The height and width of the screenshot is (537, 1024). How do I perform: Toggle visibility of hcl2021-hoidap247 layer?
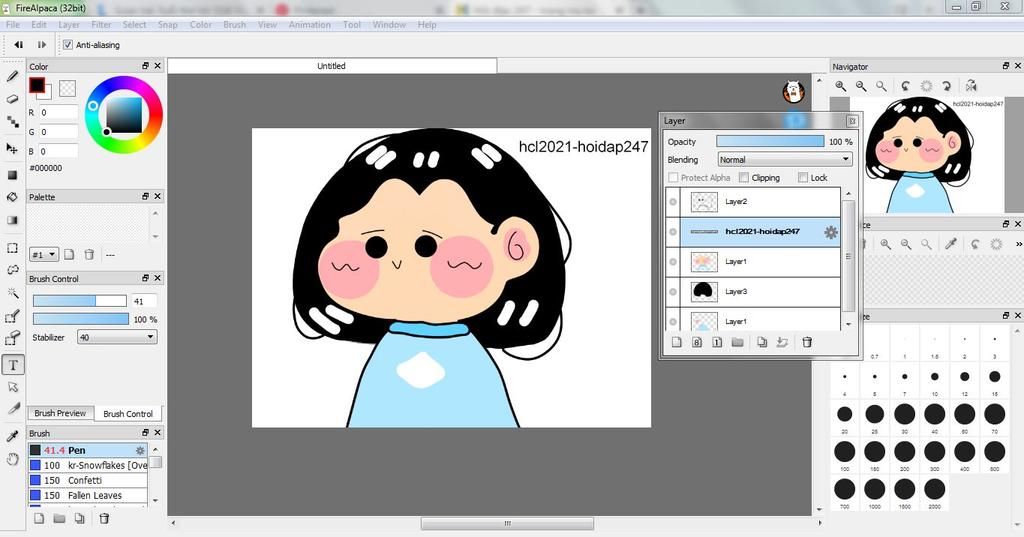point(673,232)
